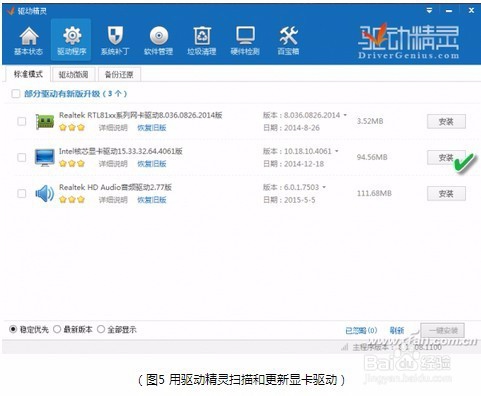Expand version dropdown 10.18.10.4061
Screen dimensions: 481x396
coord(337,151)
